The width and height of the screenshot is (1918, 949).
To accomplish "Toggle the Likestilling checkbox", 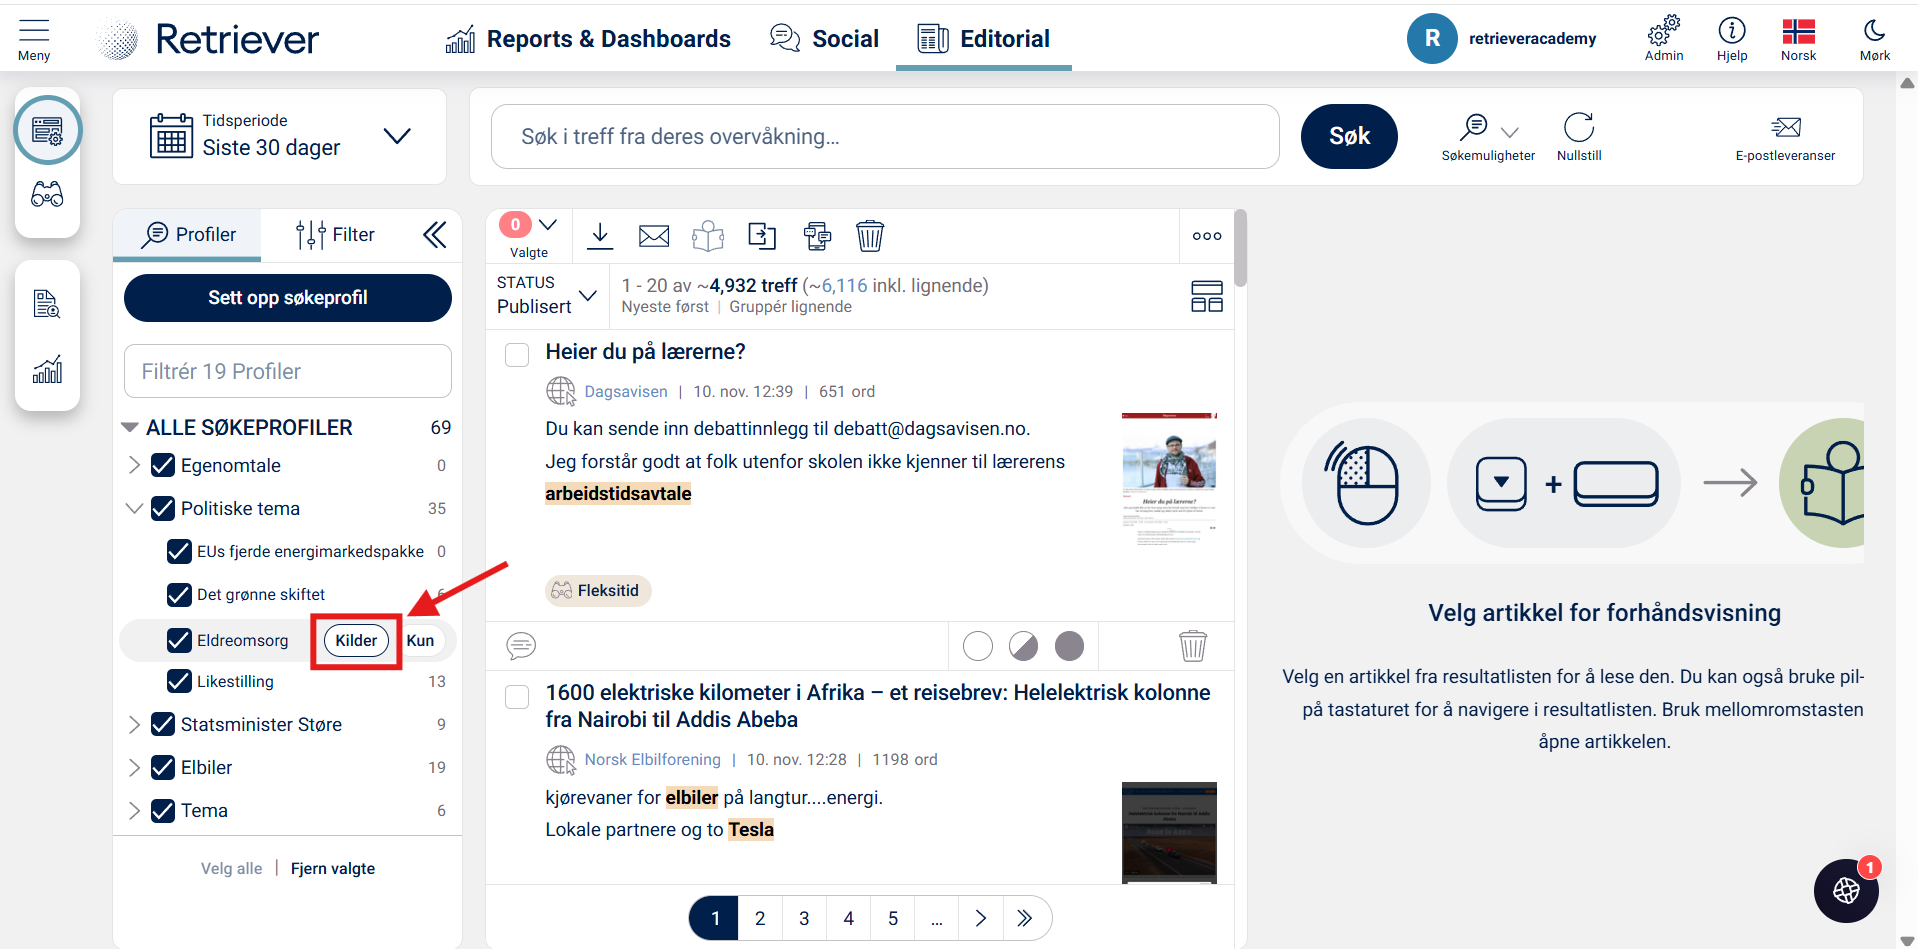I will pyautogui.click(x=179, y=681).
